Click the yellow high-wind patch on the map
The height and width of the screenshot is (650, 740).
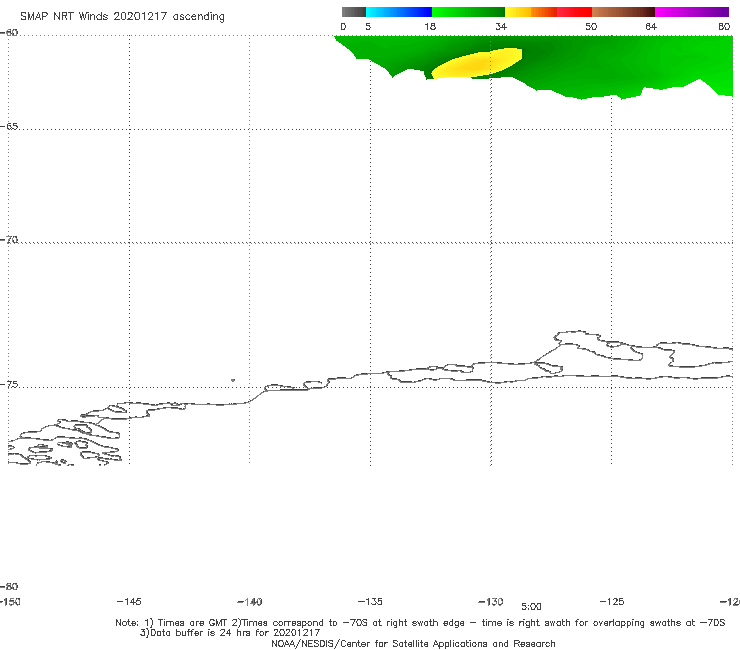(477, 63)
